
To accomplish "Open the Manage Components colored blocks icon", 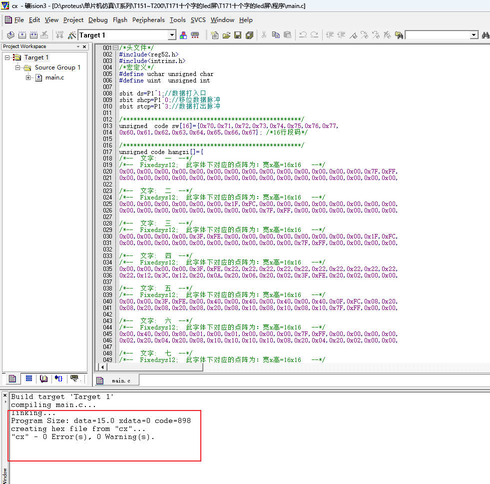I will point(183,35).
